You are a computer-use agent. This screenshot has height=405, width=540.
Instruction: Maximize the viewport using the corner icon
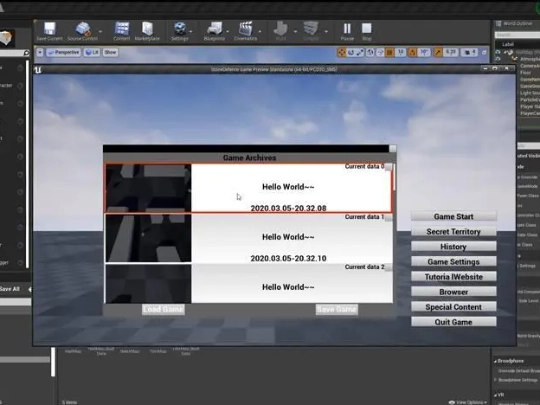(484, 52)
